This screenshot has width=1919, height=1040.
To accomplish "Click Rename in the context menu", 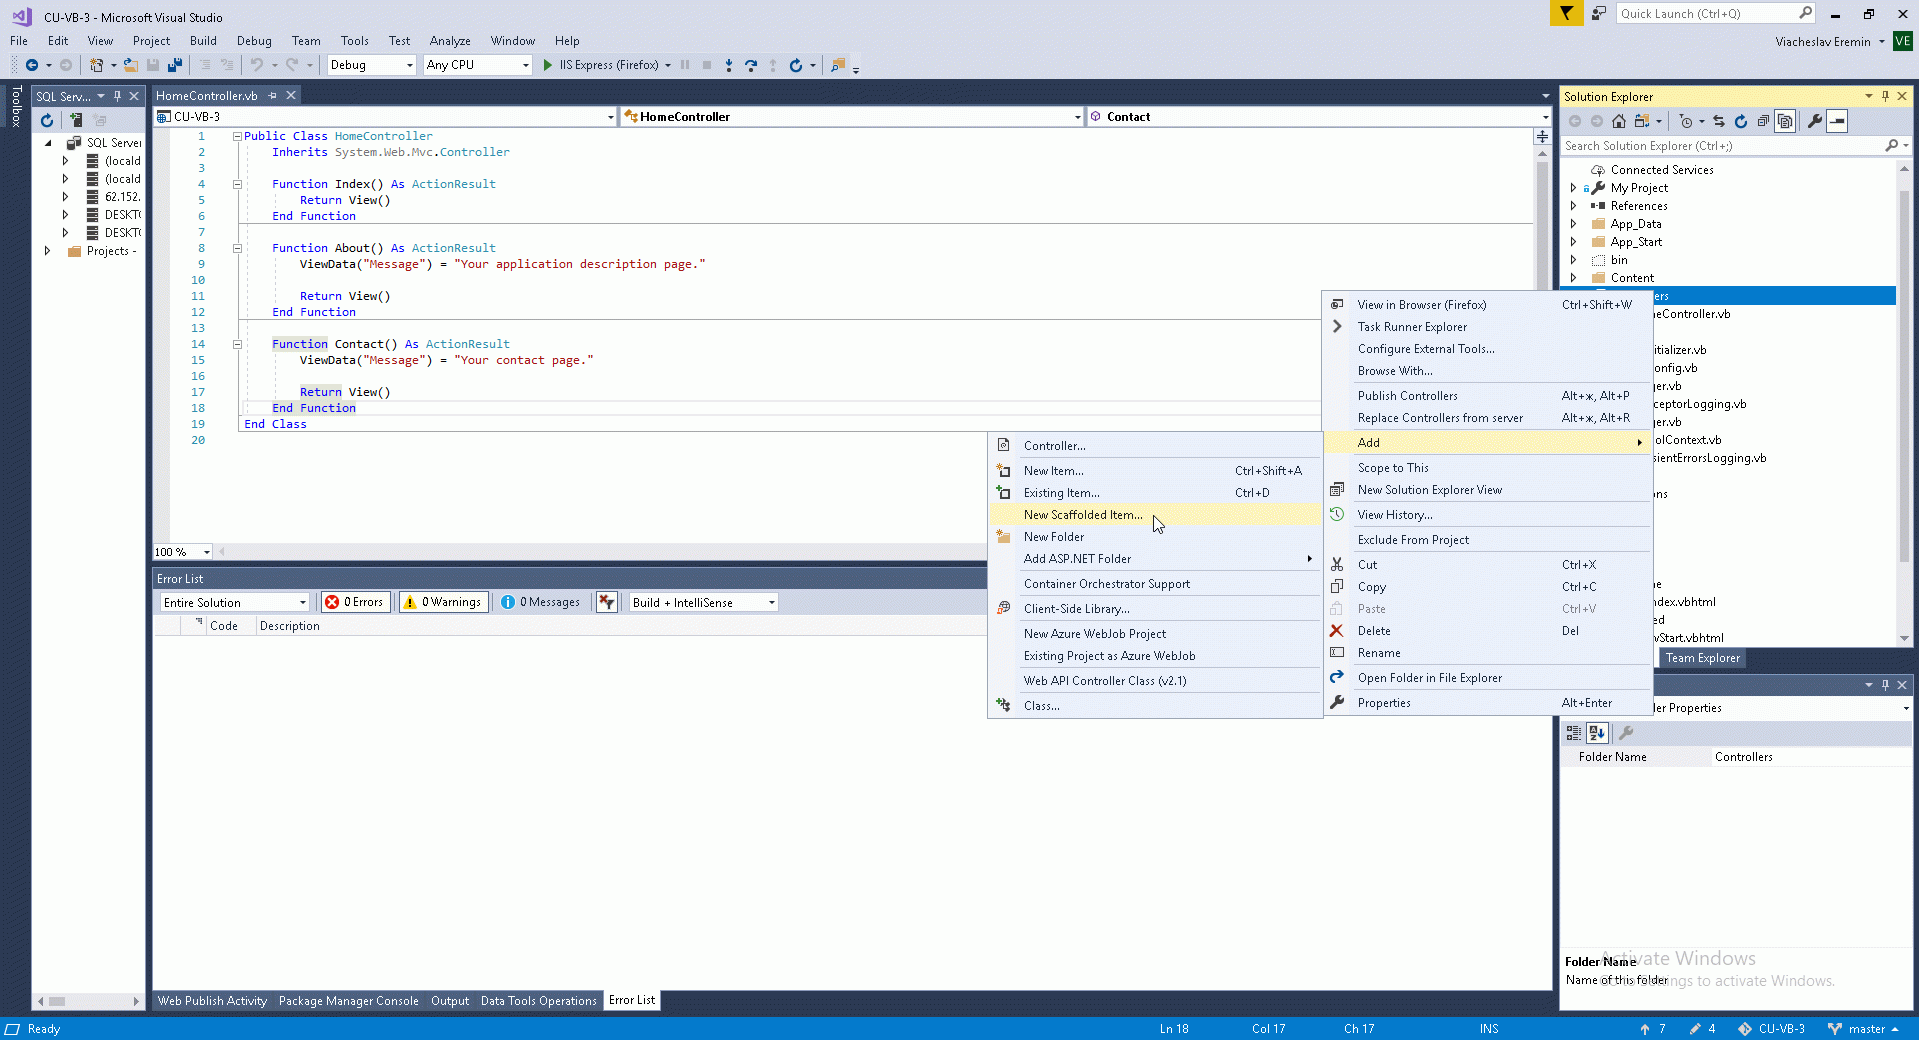I will 1487,653.
